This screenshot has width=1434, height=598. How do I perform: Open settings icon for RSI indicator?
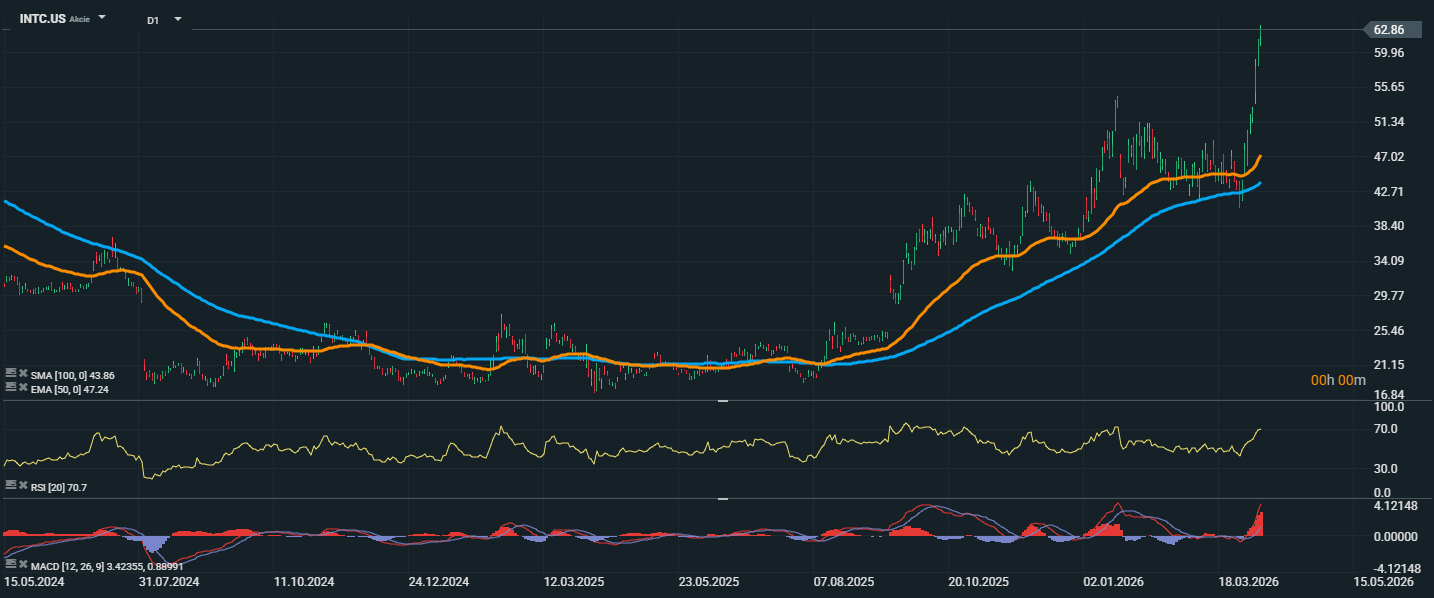pyautogui.click(x=10, y=484)
